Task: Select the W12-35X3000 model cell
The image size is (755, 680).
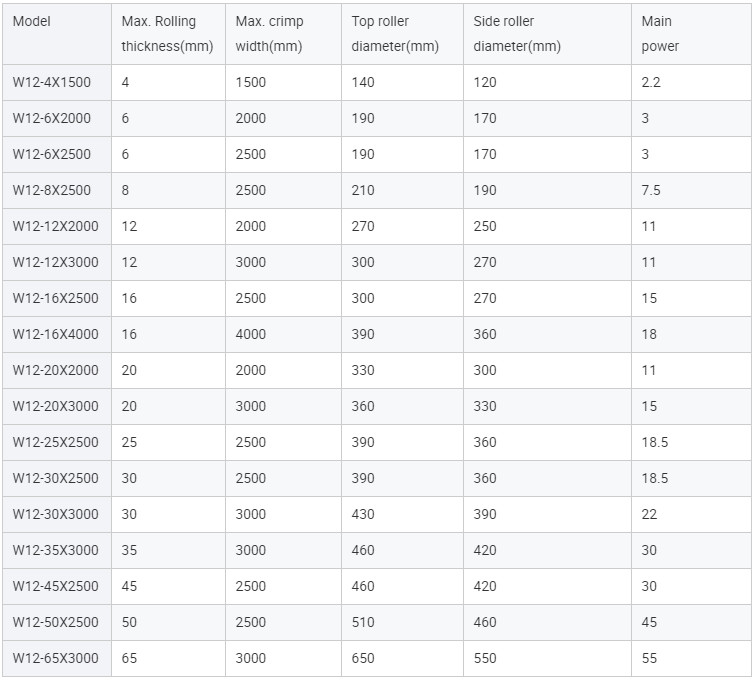Action: pyautogui.click(x=55, y=550)
